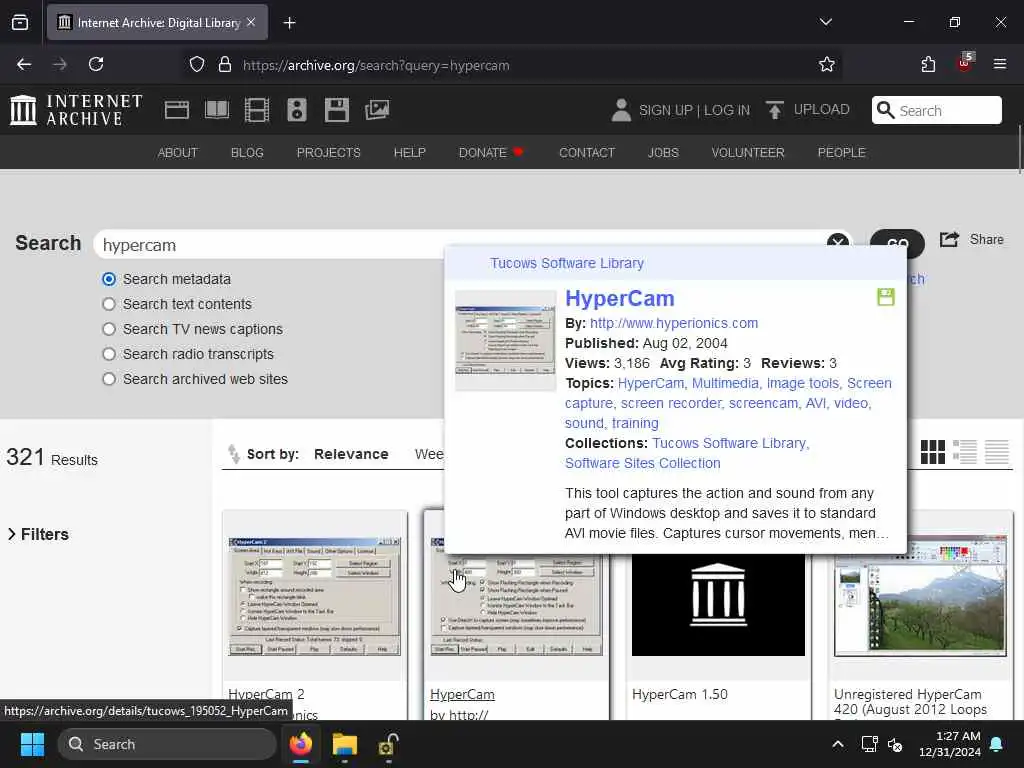Open the CONTACT nav item
The image size is (1024, 768).
click(x=587, y=153)
